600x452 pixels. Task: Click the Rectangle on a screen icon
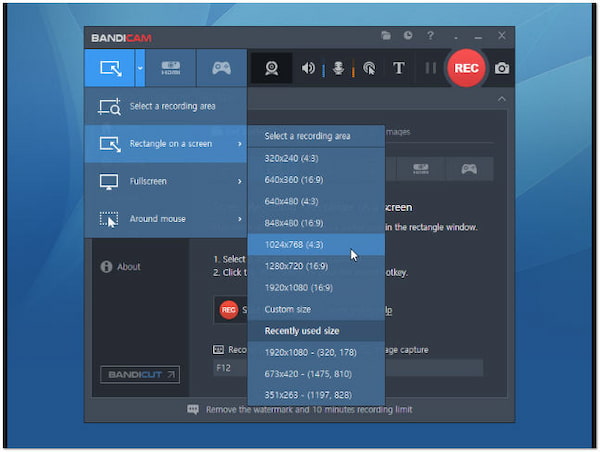pyautogui.click(x=110, y=144)
